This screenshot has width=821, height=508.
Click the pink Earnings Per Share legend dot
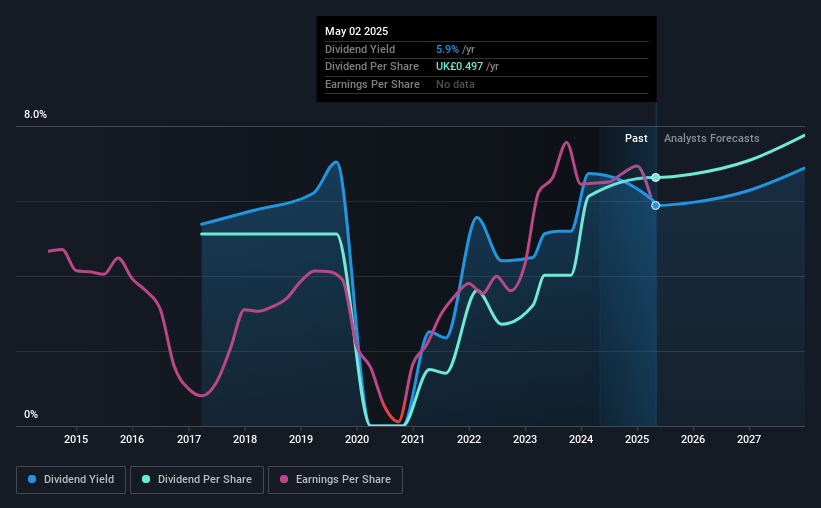[284, 479]
